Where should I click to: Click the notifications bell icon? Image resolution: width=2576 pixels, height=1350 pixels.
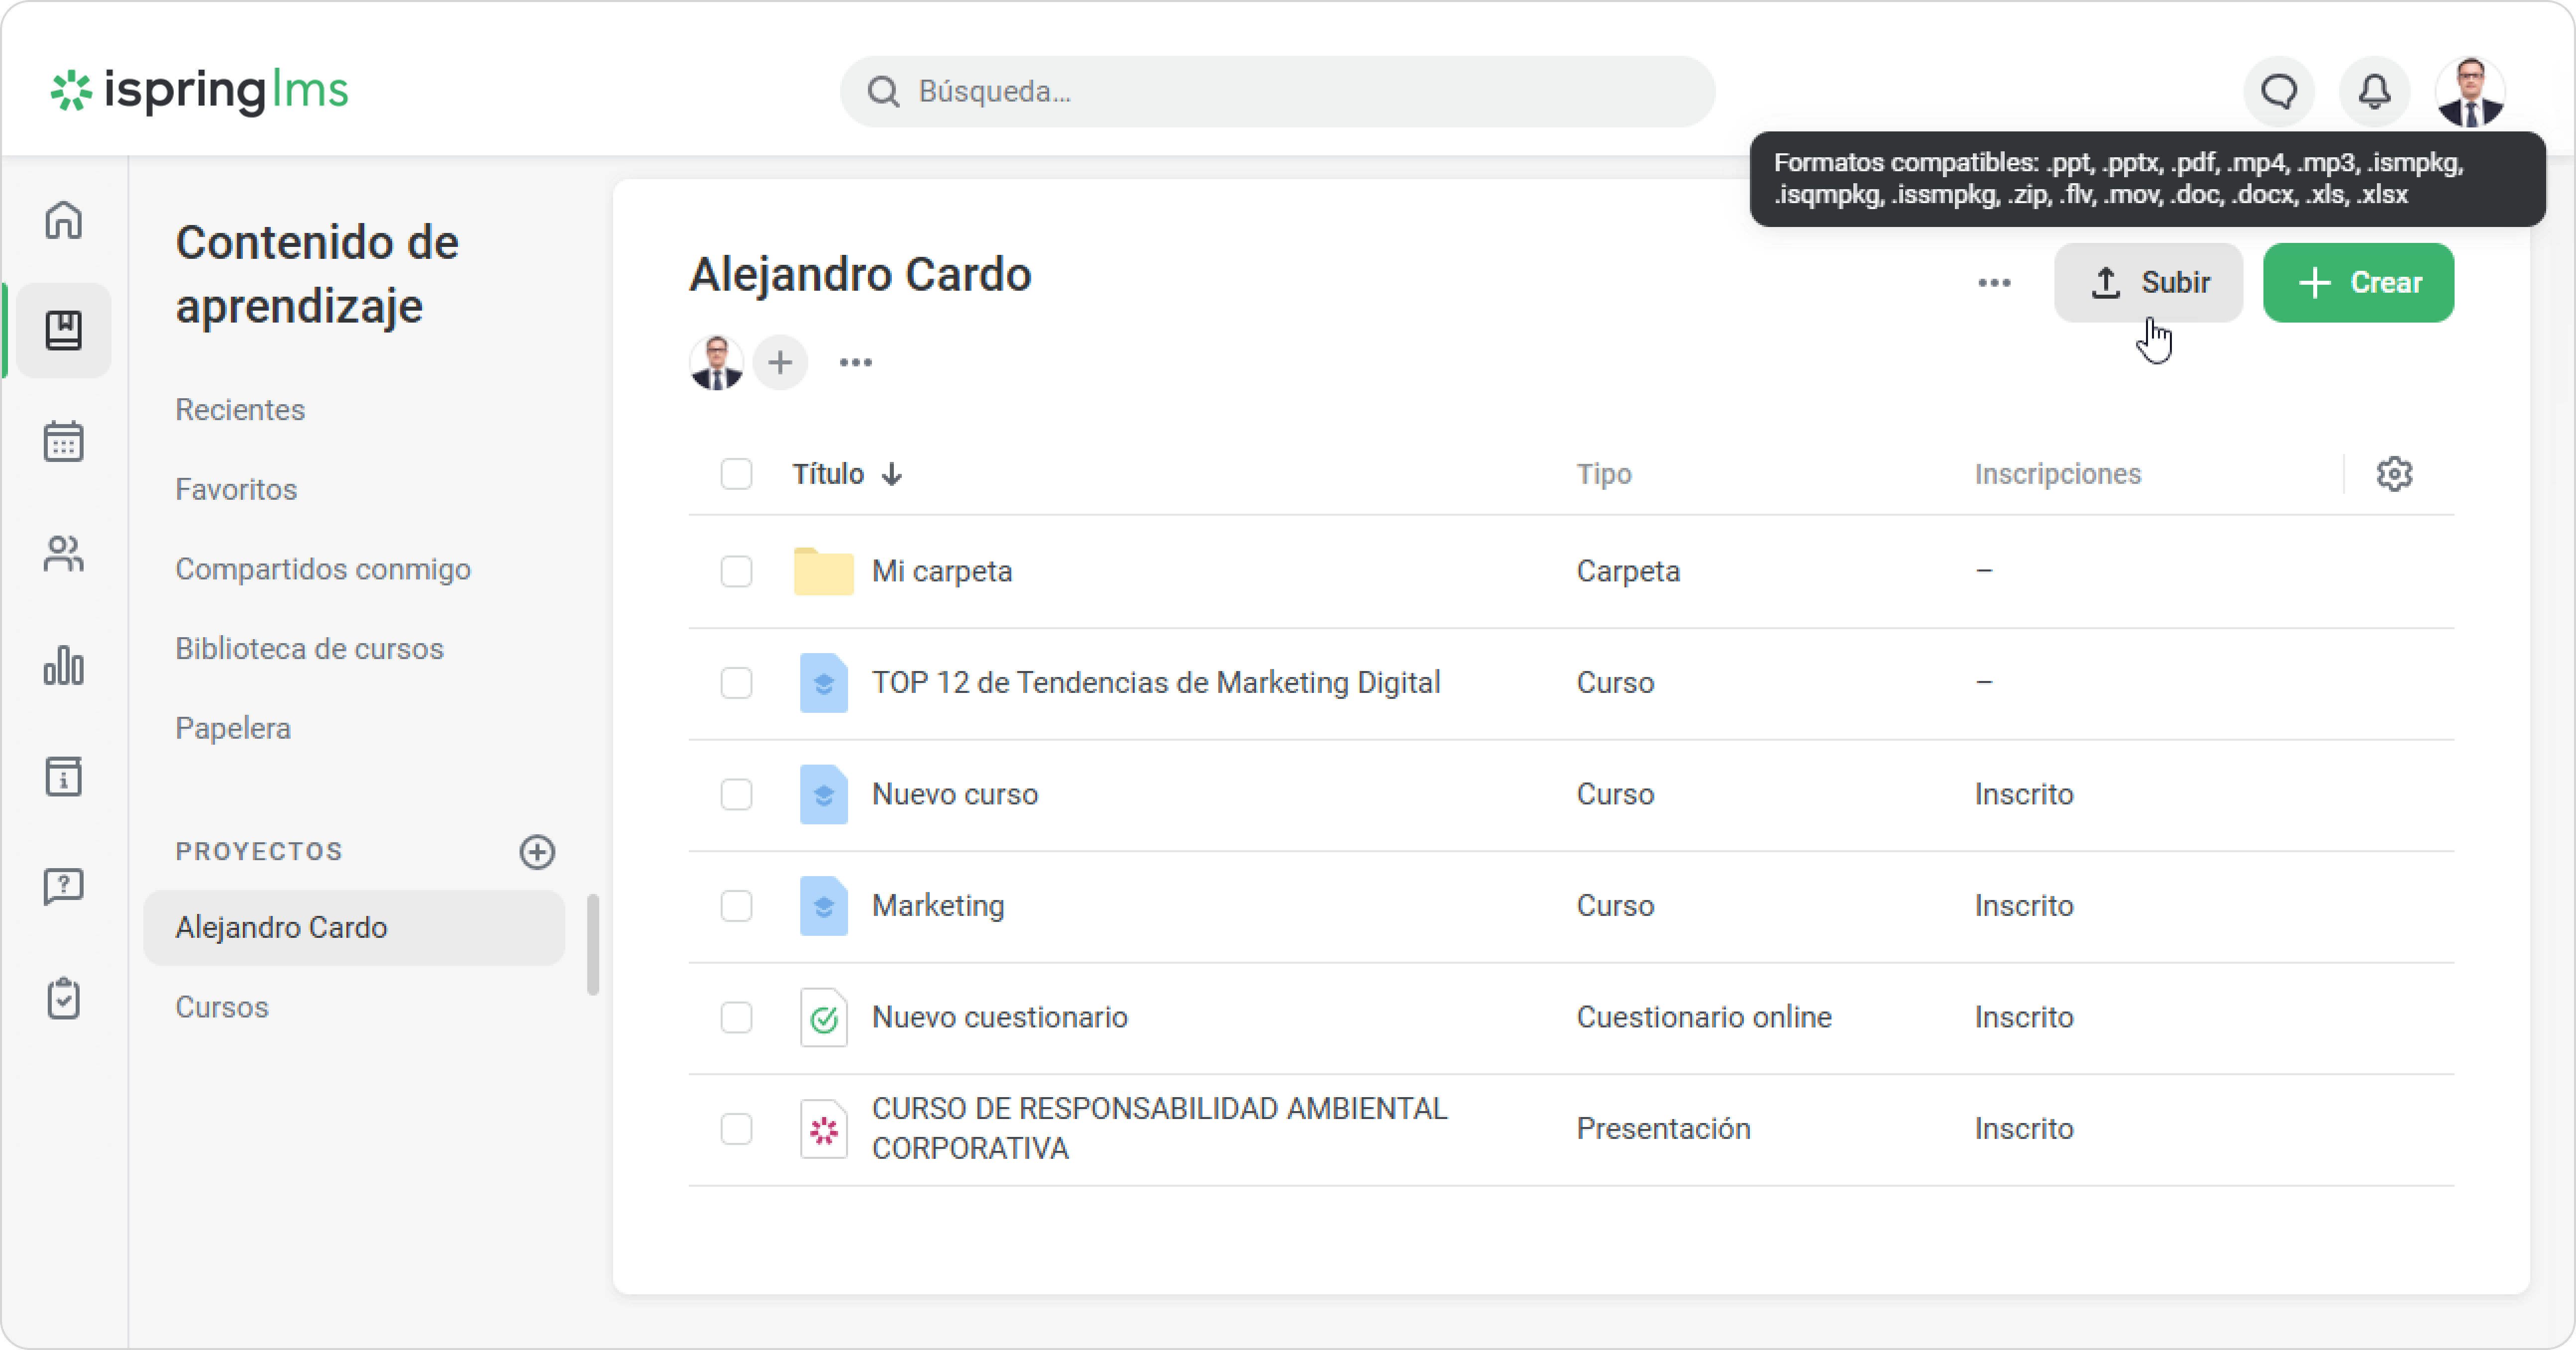pyautogui.click(x=2374, y=91)
